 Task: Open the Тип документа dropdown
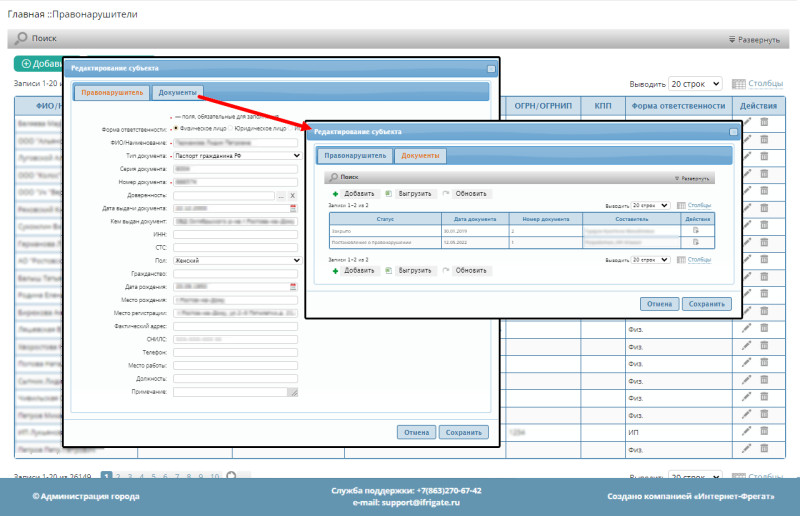click(x=236, y=155)
